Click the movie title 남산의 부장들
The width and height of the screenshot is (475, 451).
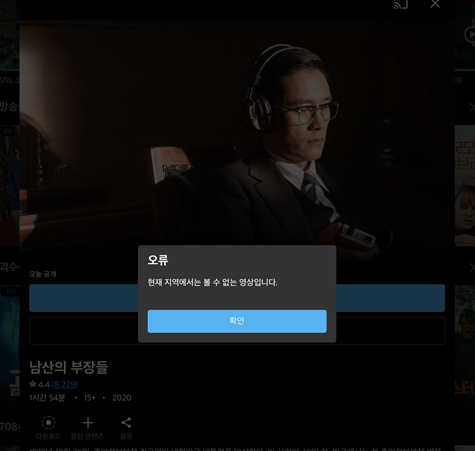pyautogui.click(x=69, y=367)
